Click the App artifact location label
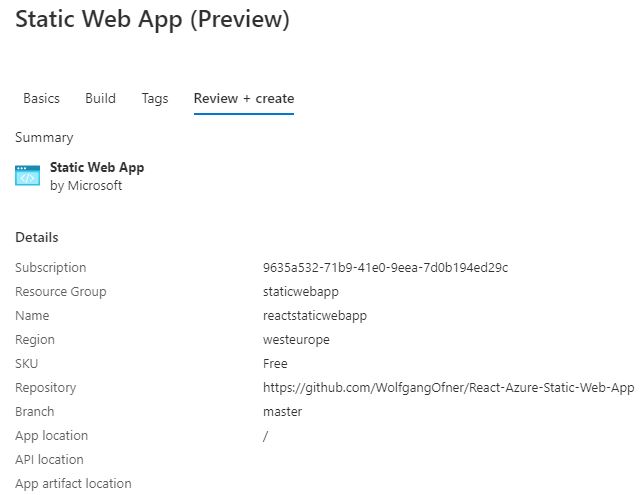Image resolution: width=640 pixels, height=495 pixels. pyautogui.click(x=73, y=484)
